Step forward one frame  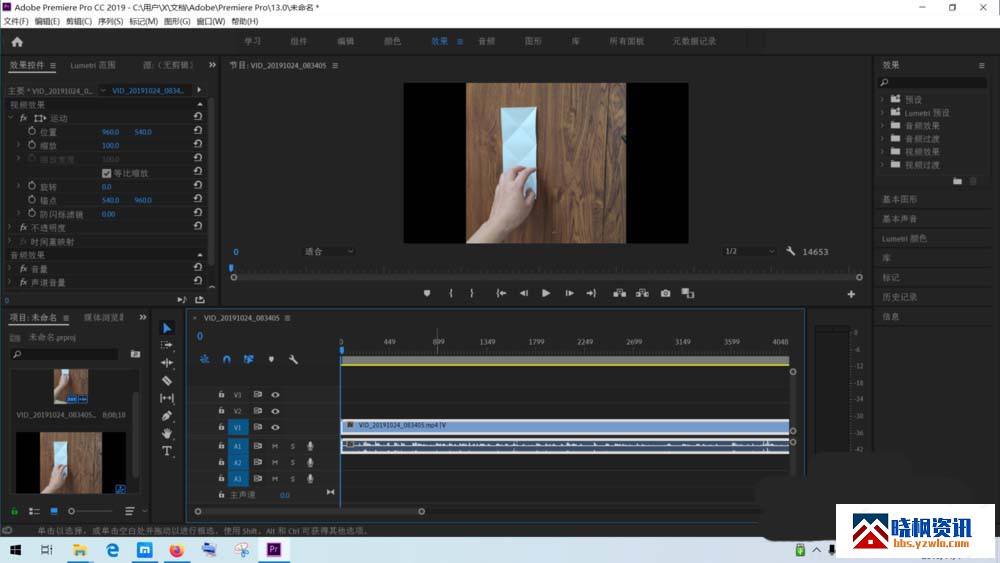[x=569, y=293]
